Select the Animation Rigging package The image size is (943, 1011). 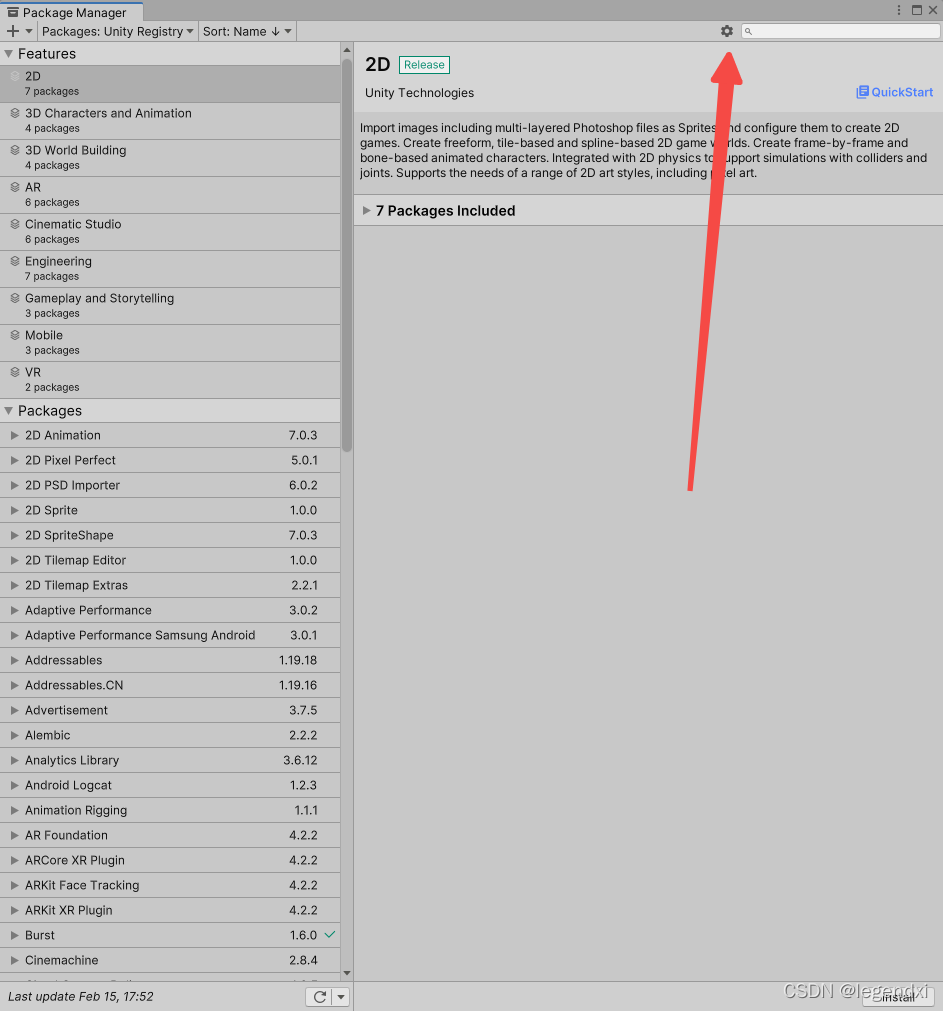point(170,810)
